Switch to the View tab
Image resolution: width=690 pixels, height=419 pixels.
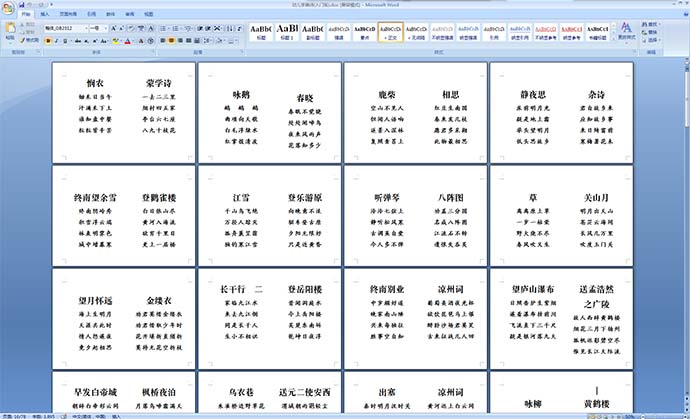(x=149, y=14)
